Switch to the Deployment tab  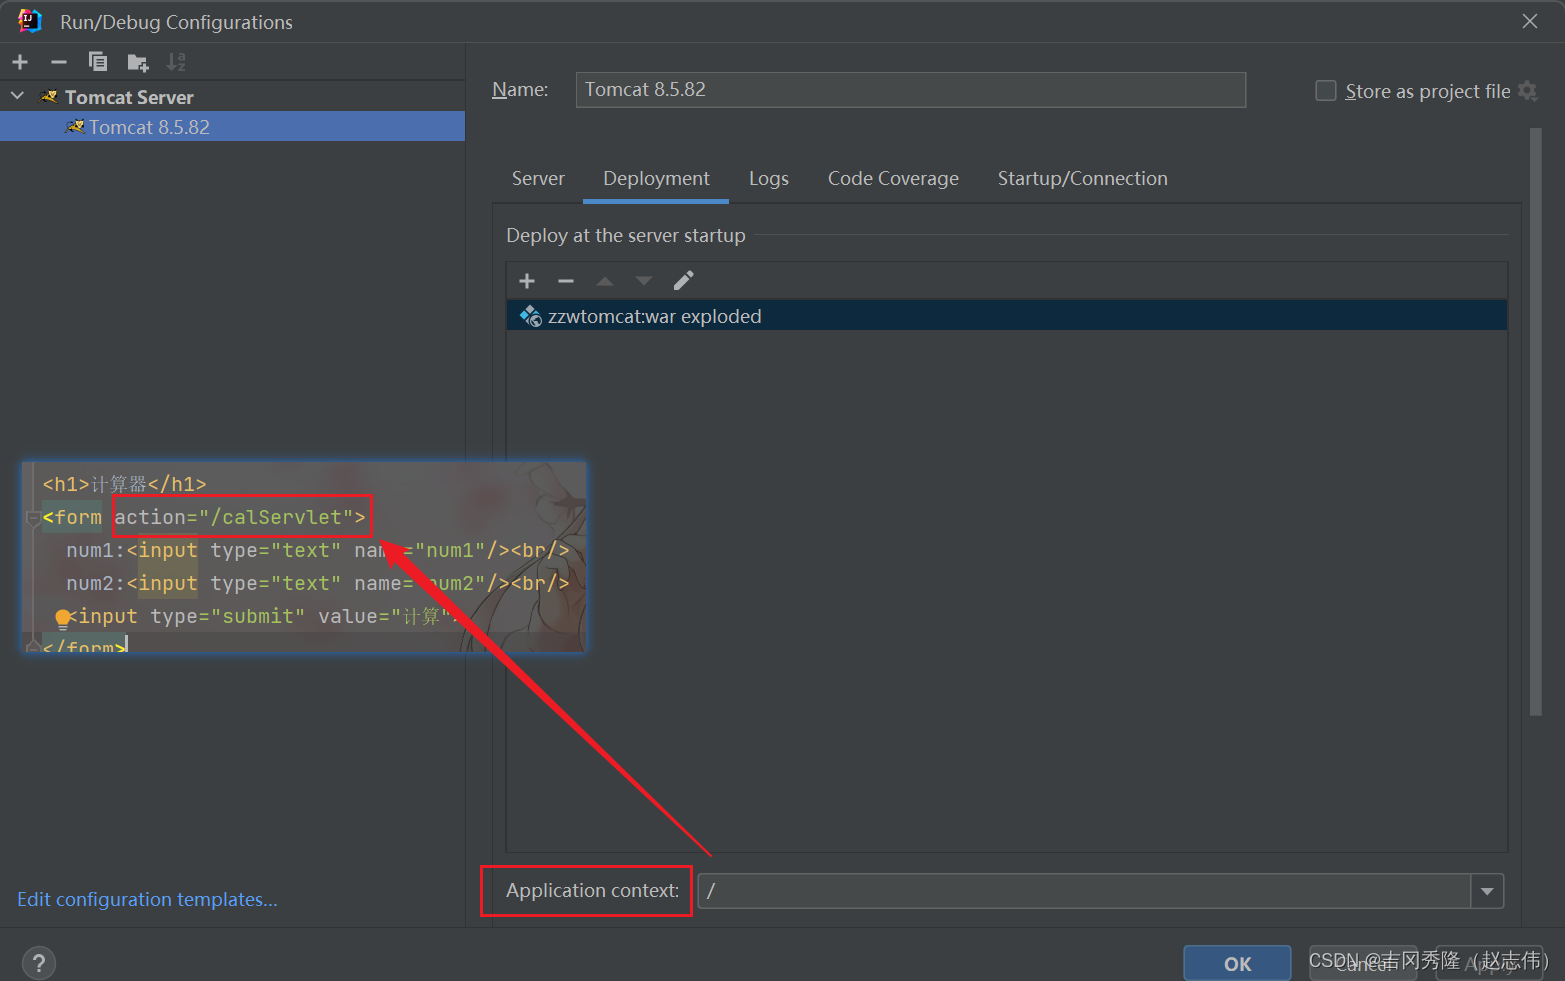(x=656, y=178)
